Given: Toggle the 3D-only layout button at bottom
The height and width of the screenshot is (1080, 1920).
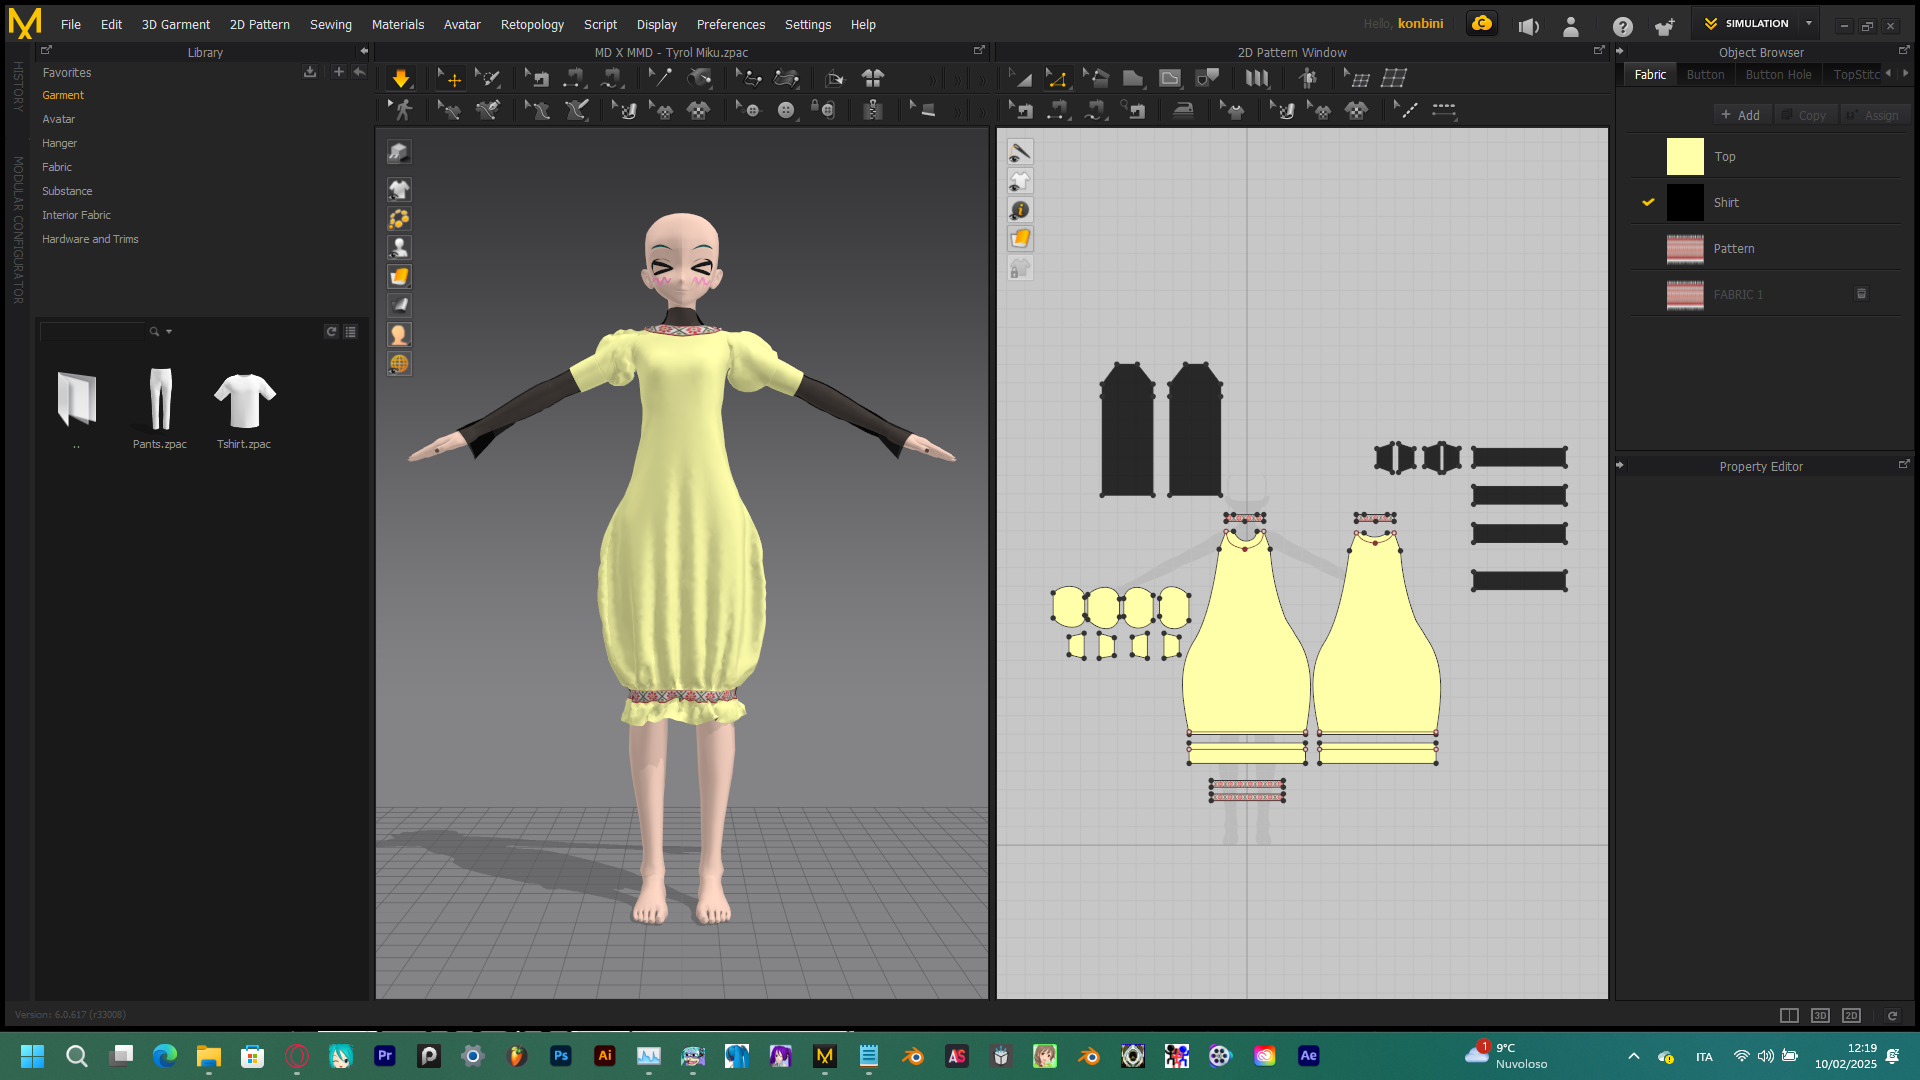Looking at the screenshot, I should [1821, 1015].
